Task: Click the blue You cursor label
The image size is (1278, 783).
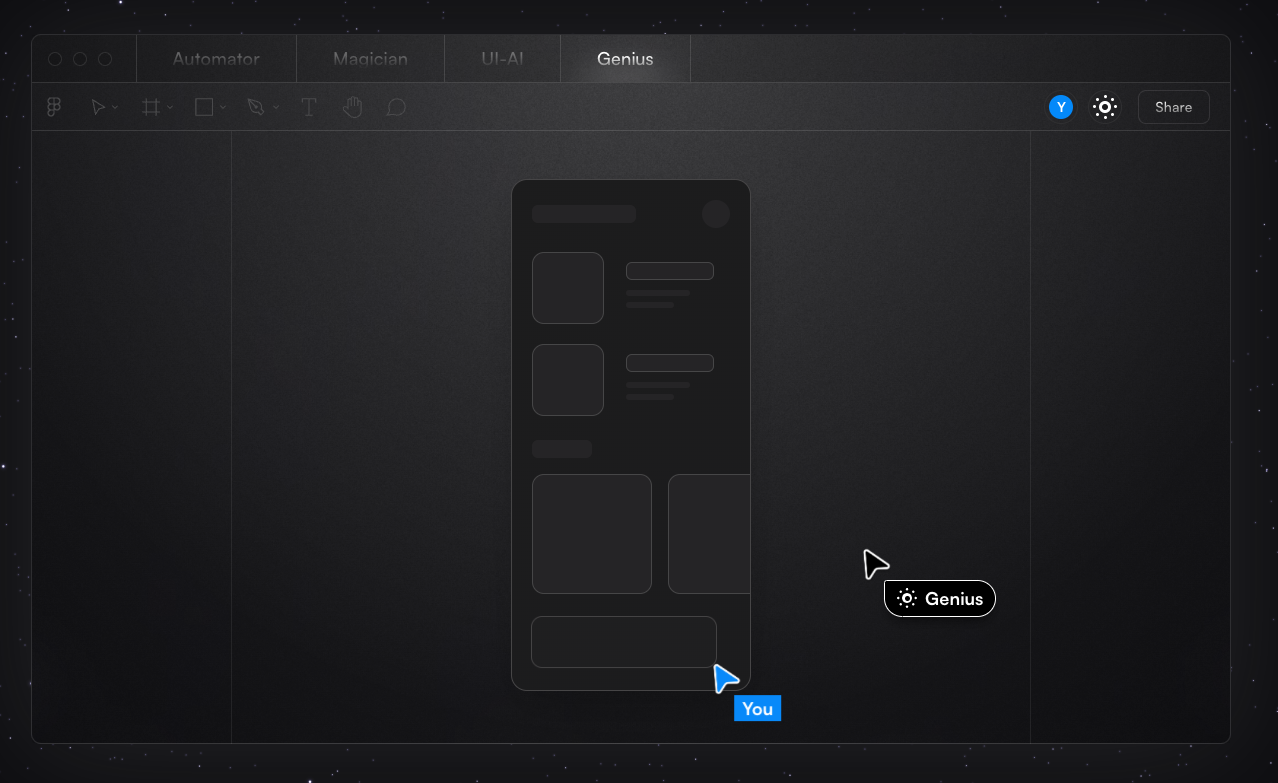Action: (757, 709)
